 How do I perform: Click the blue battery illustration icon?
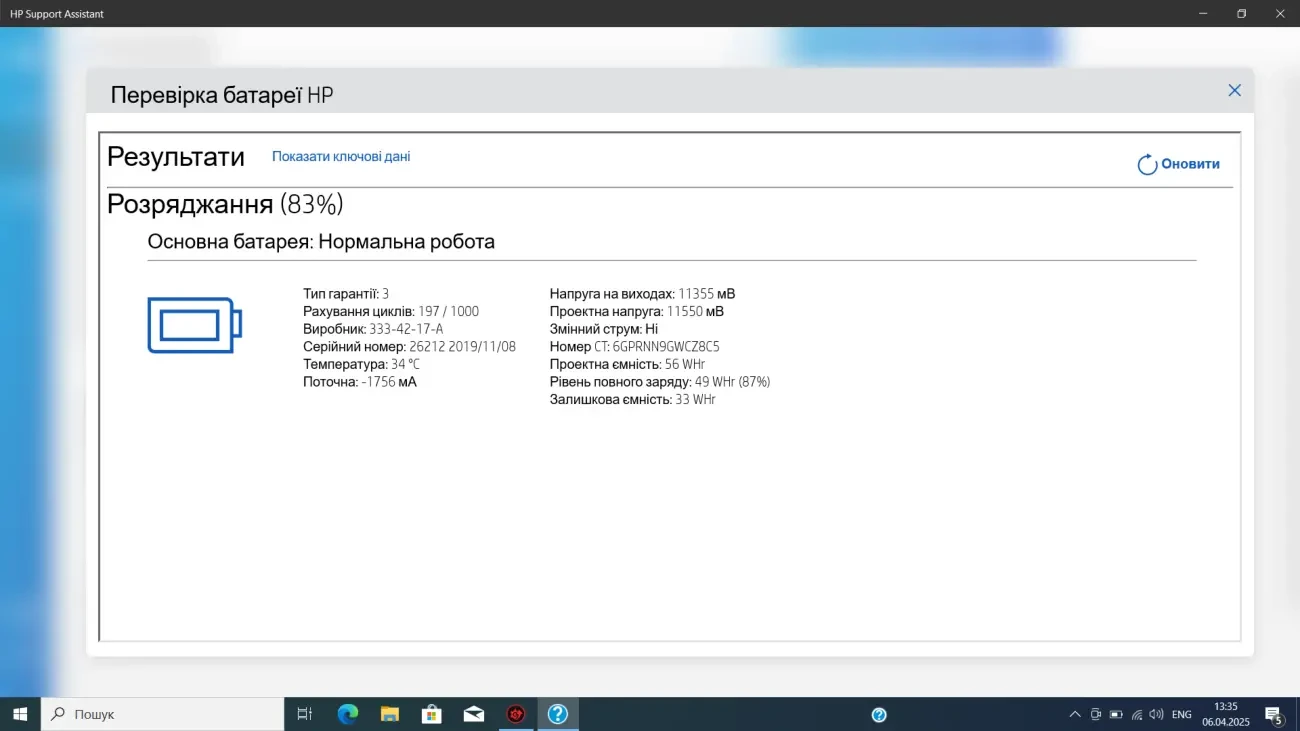tap(194, 324)
